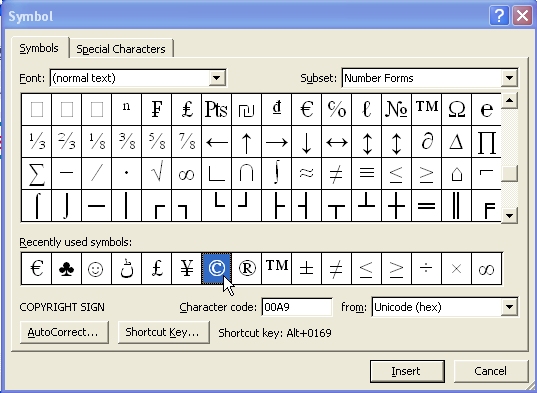The image size is (537, 393).
Task: Select the copyright sign in recently used symbols
Action: pyautogui.click(x=216, y=269)
